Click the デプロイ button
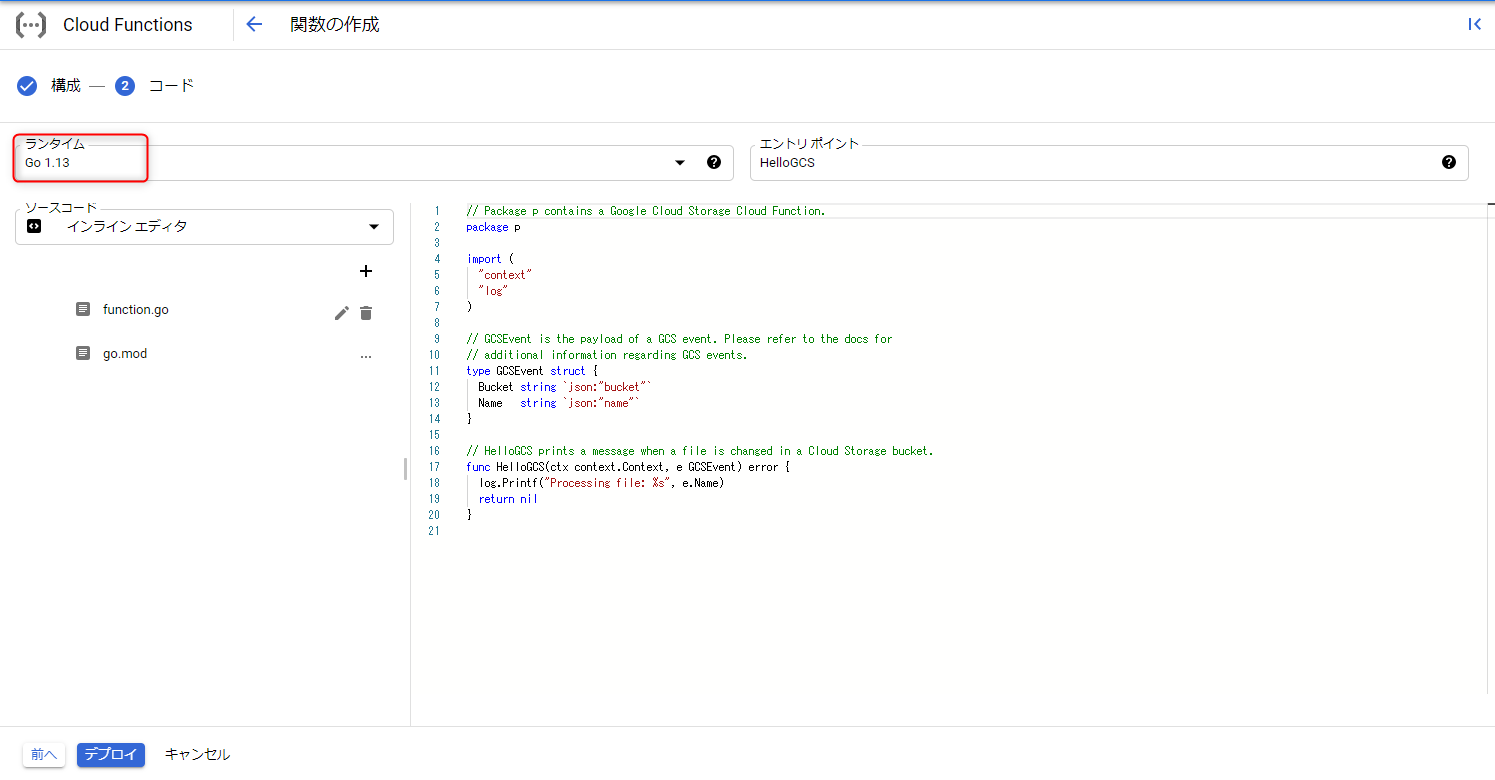The image size is (1495, 780). (x=111, y=755)
